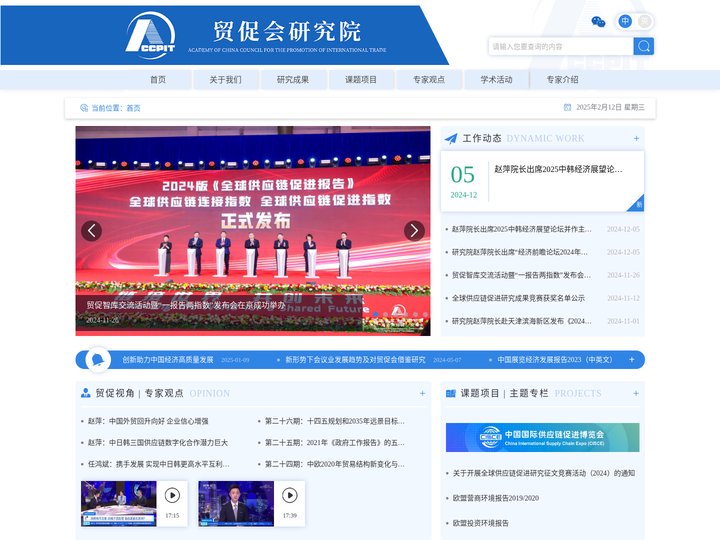
Task: Open the 专家介绍 menu item
Action: pos(562,79)
